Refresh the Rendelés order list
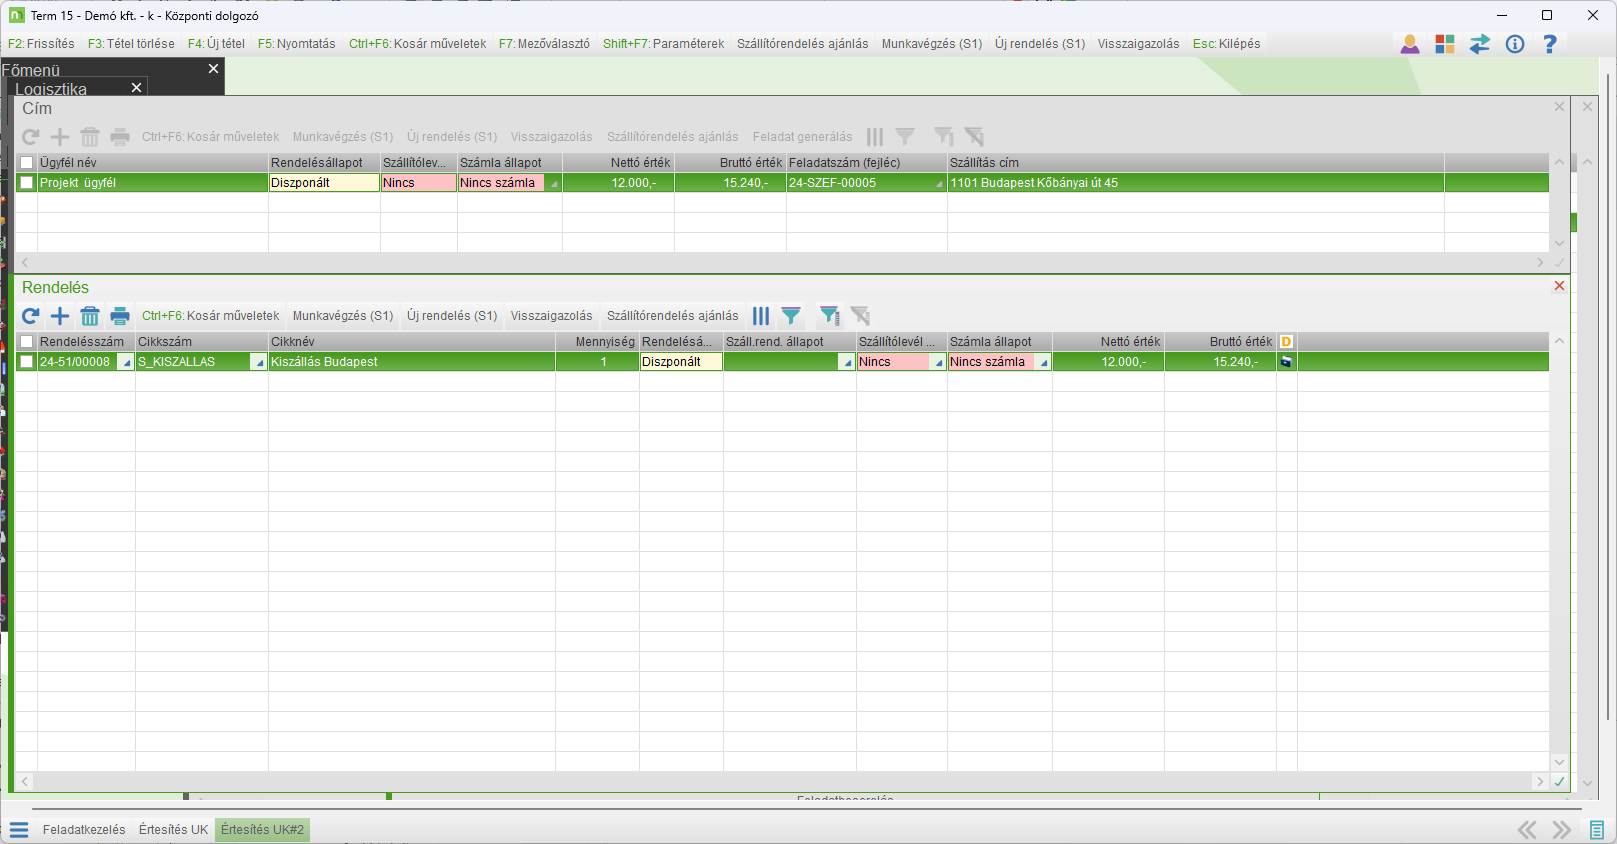Viewport: 1617px width, 844px height. tap(30, 316)
